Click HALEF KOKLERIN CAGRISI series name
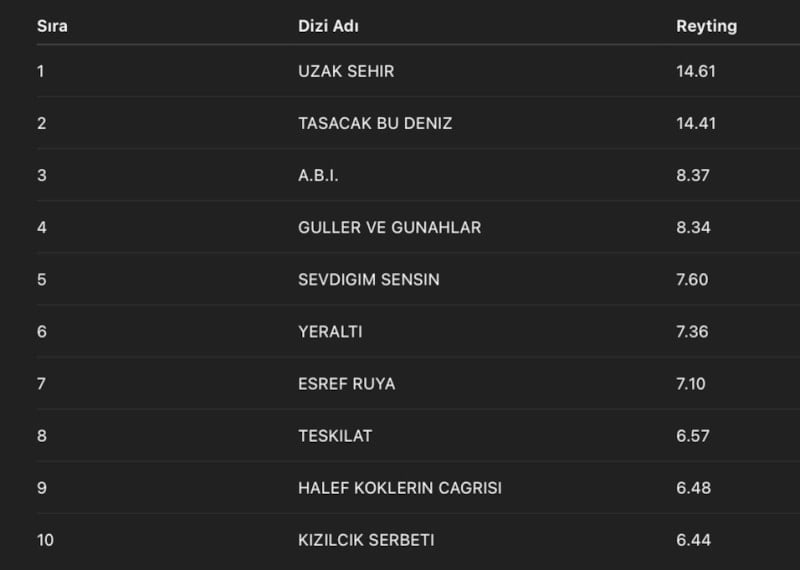This screenshot has height=570, width=800. 400,488
